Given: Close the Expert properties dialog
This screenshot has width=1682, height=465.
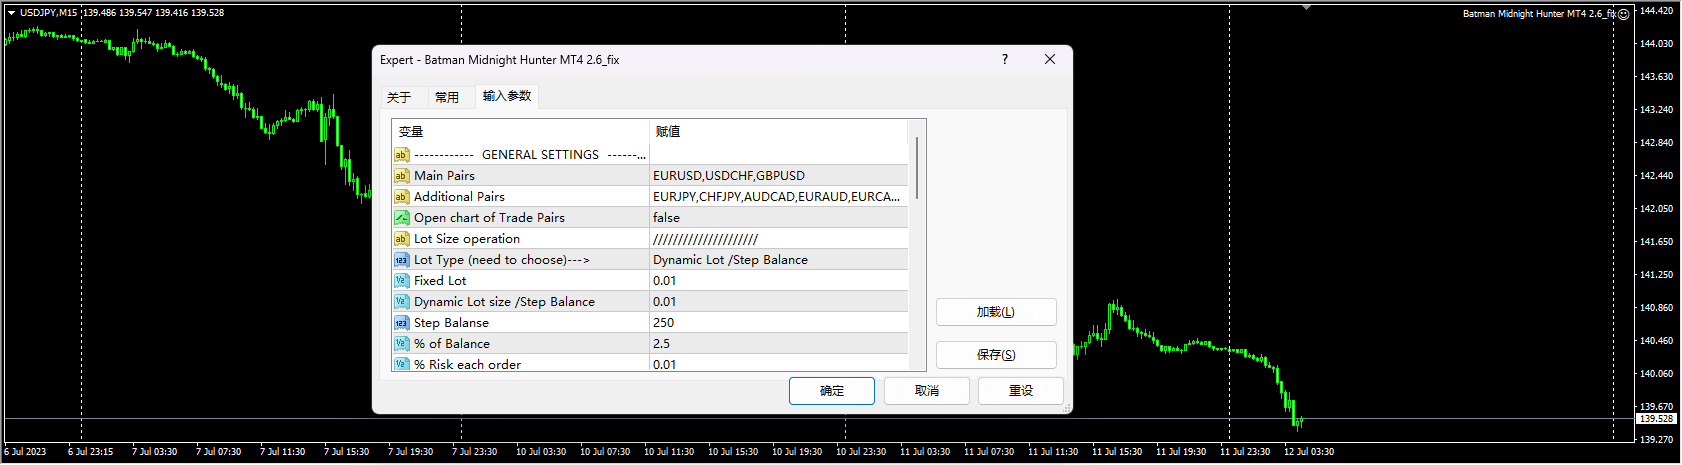Looking at the screenshot, I should [1050, 60].
